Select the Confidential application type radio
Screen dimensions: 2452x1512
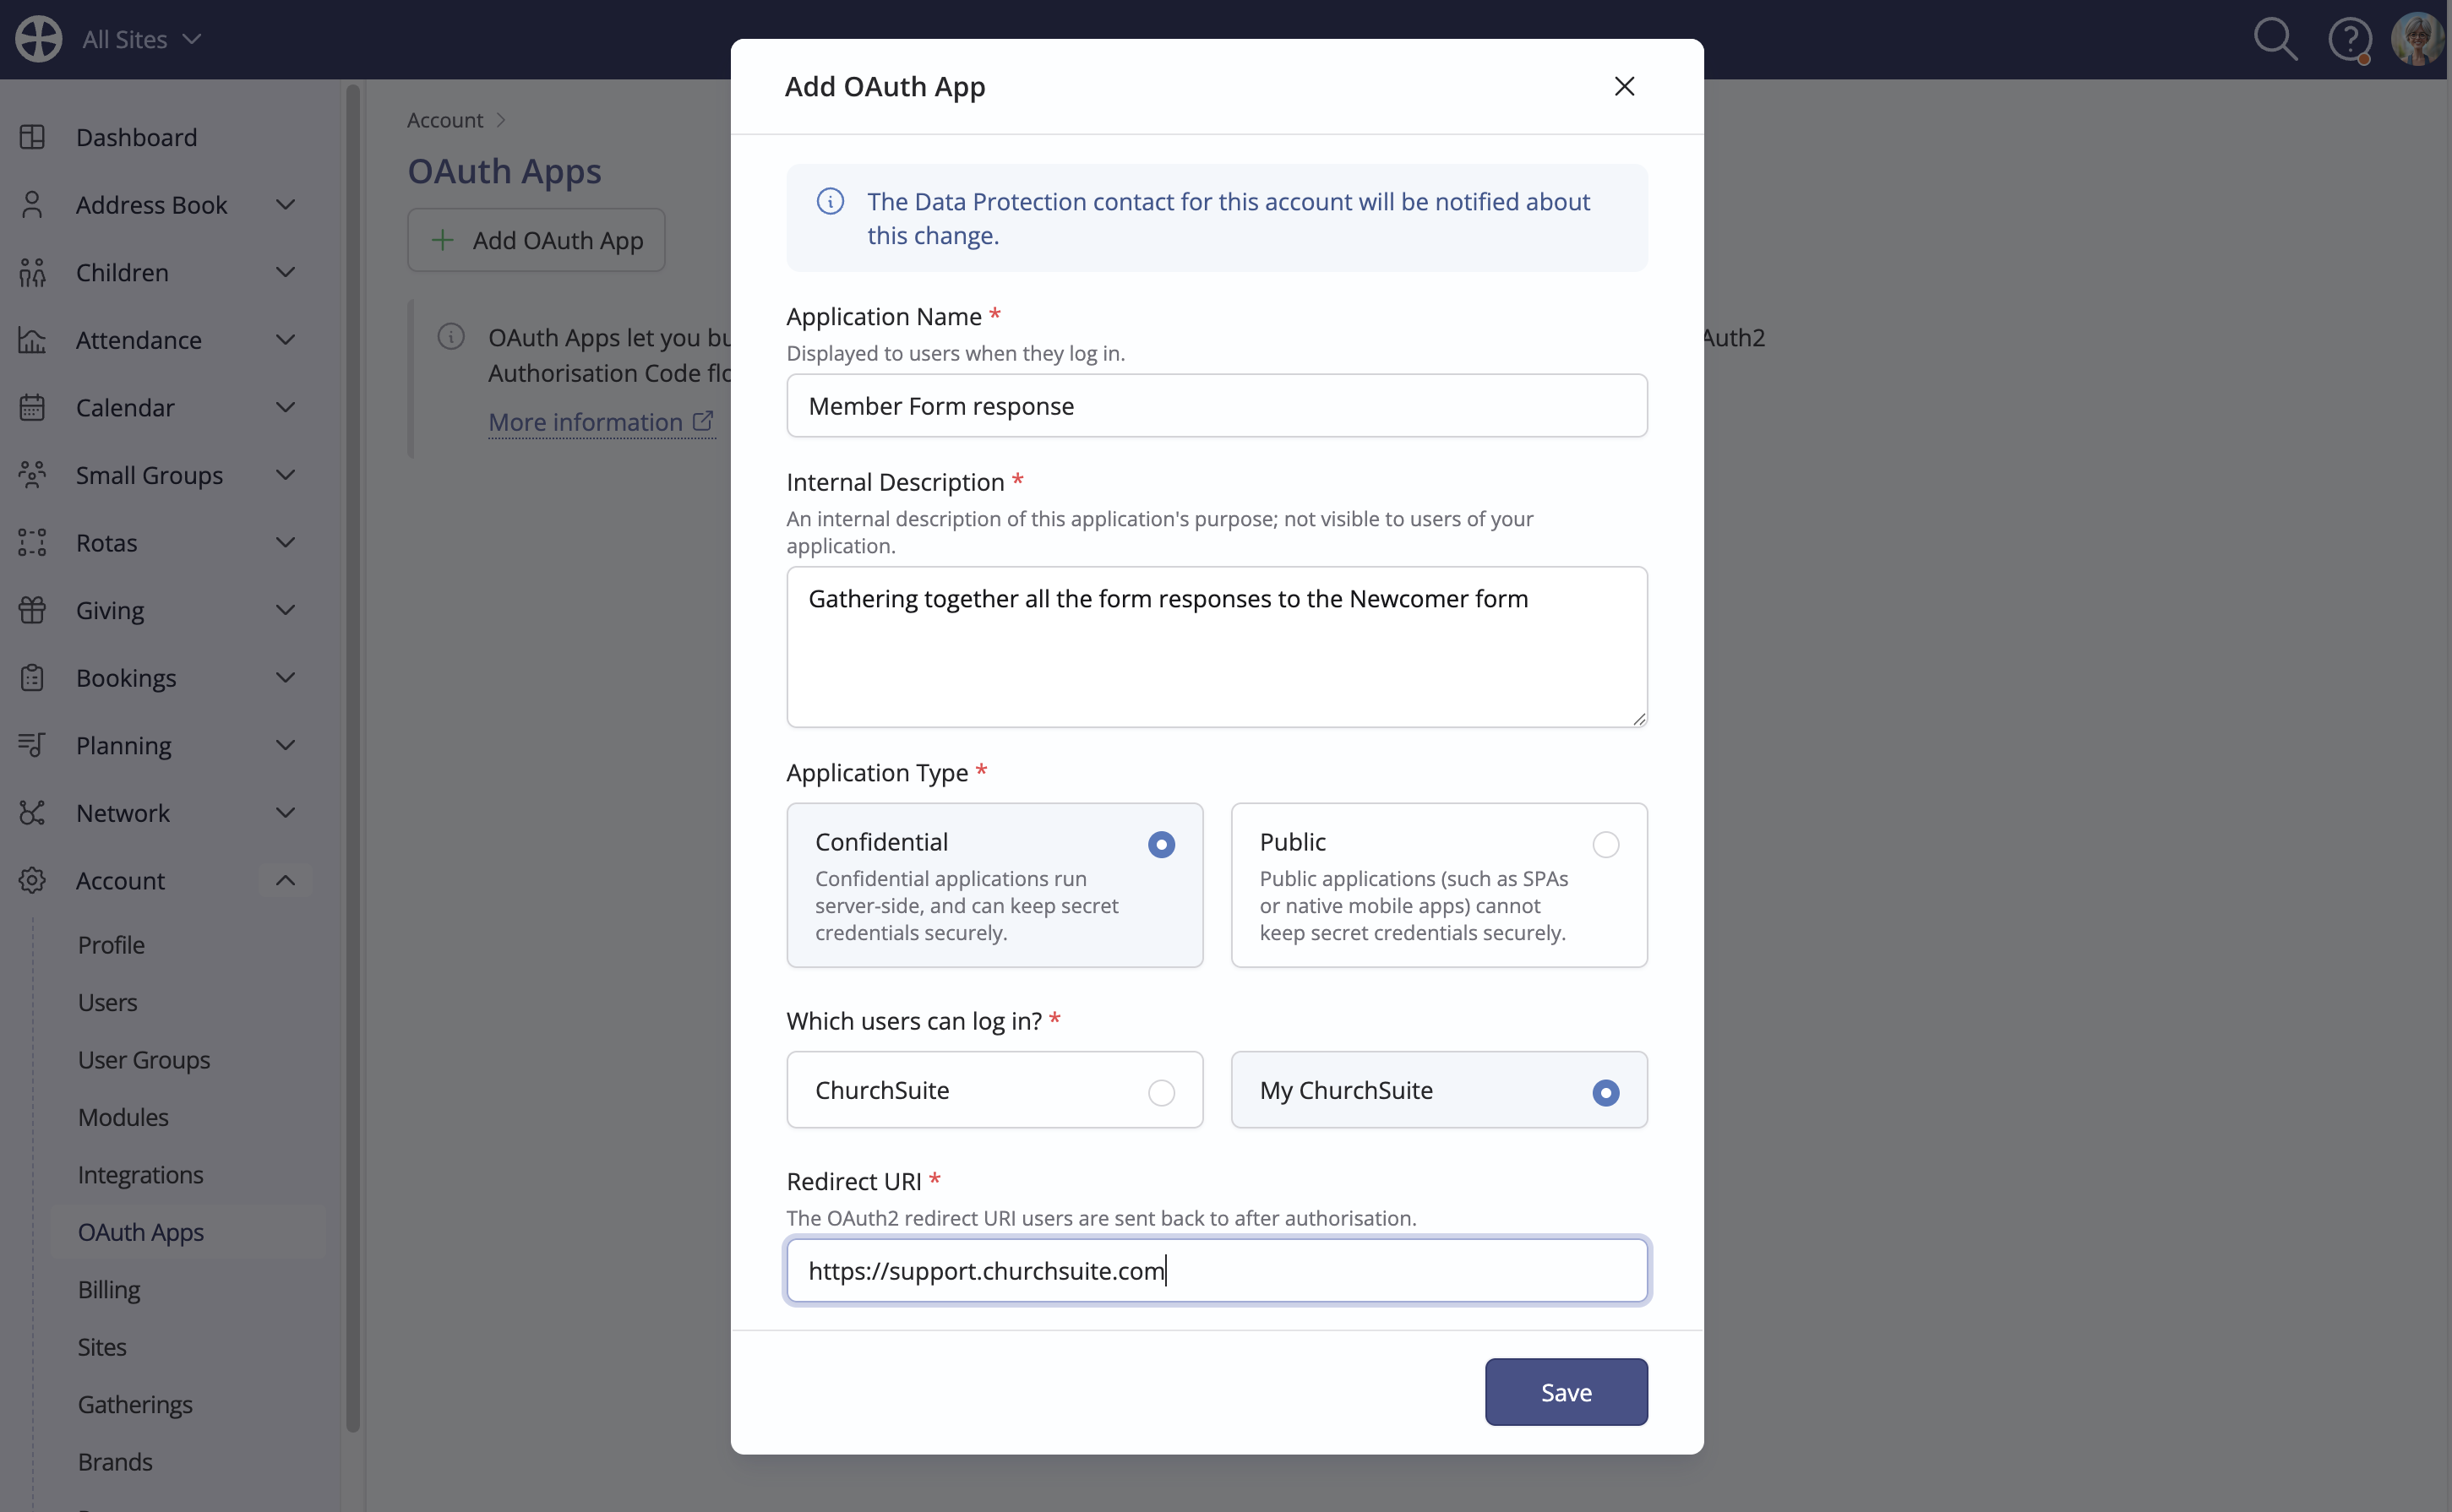click(x=1161, y=844)
